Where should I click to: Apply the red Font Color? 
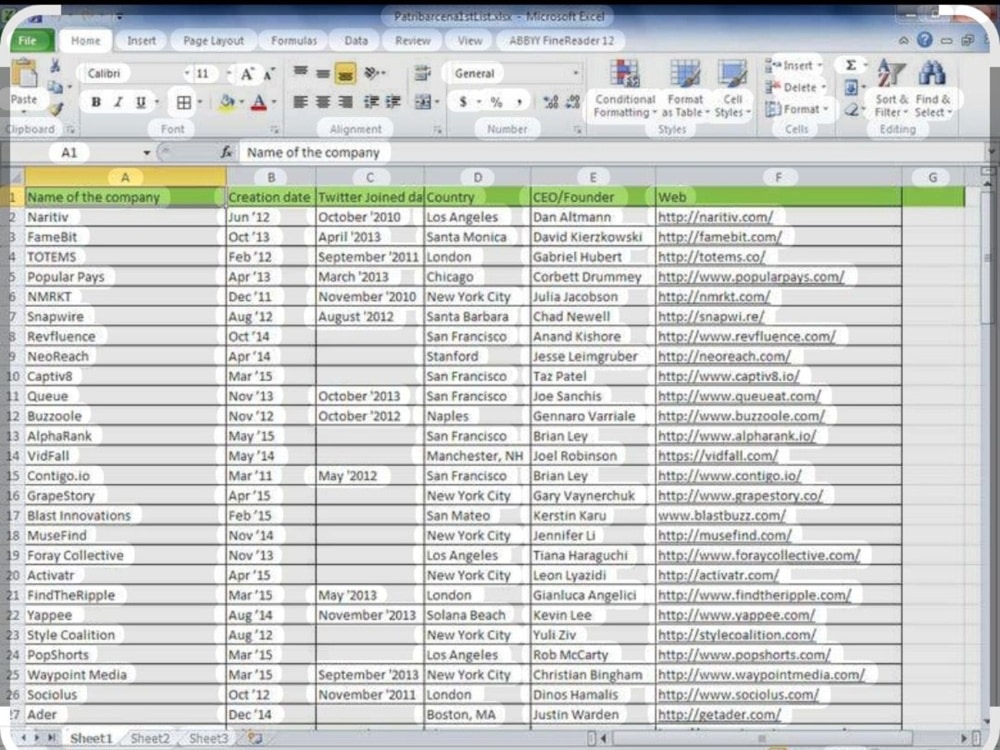coord(258,102)
